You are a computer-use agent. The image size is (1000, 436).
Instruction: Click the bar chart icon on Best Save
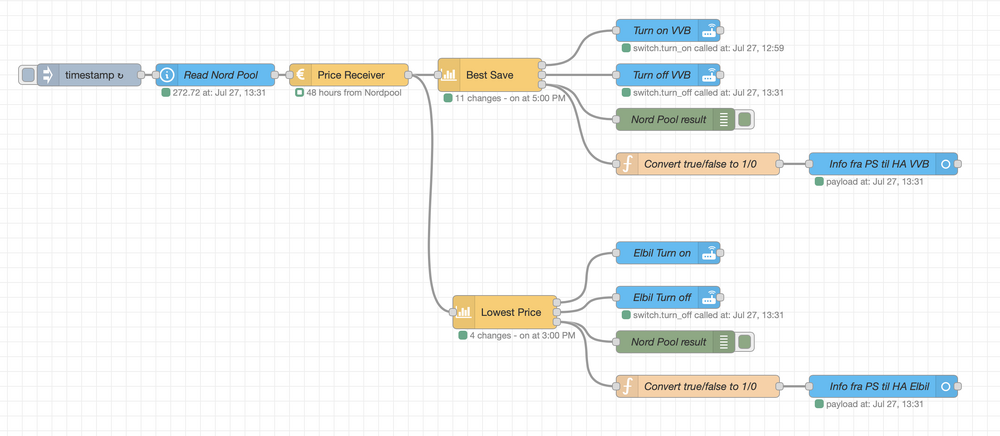tap(449, 75)
